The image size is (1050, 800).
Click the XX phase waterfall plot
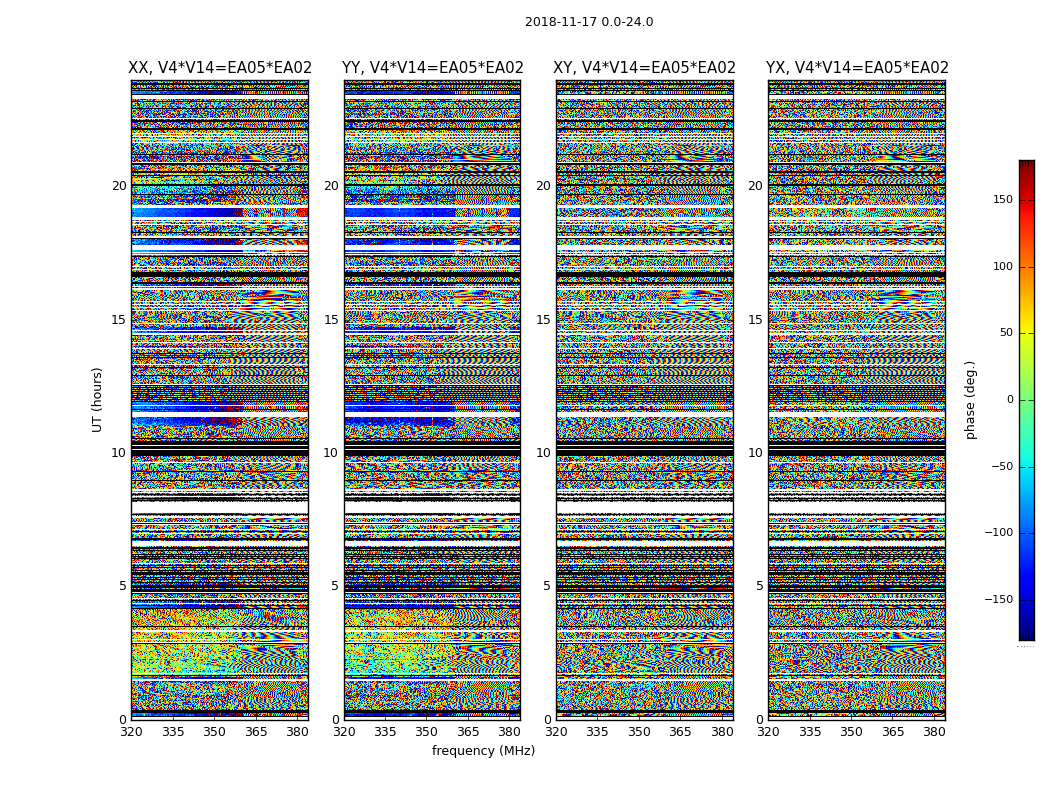pos(220,400)
